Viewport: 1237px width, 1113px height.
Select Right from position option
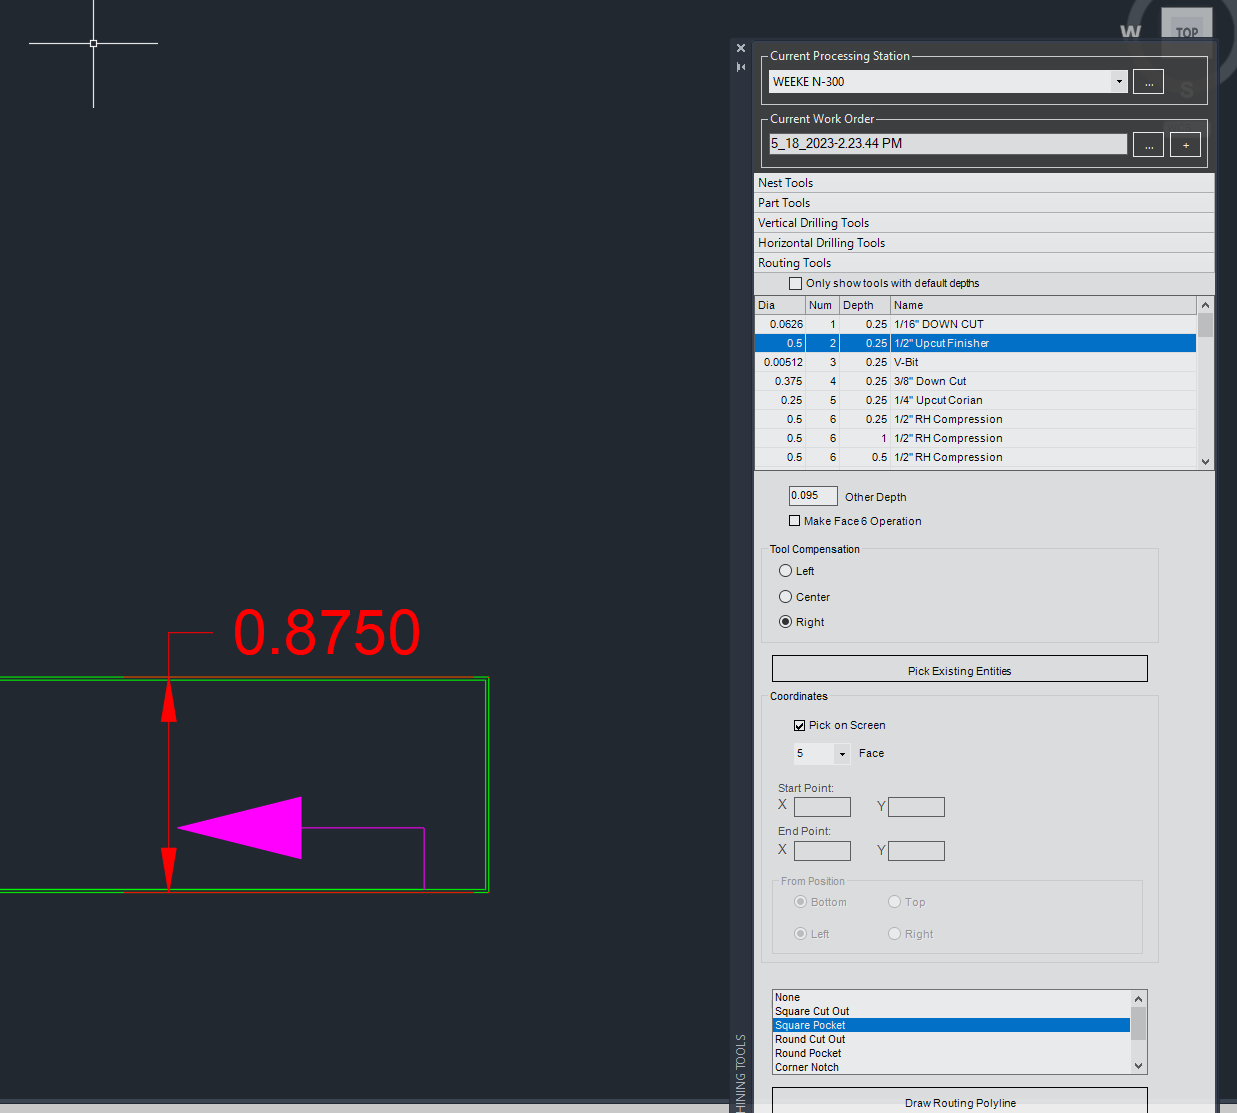coord(894,934)
